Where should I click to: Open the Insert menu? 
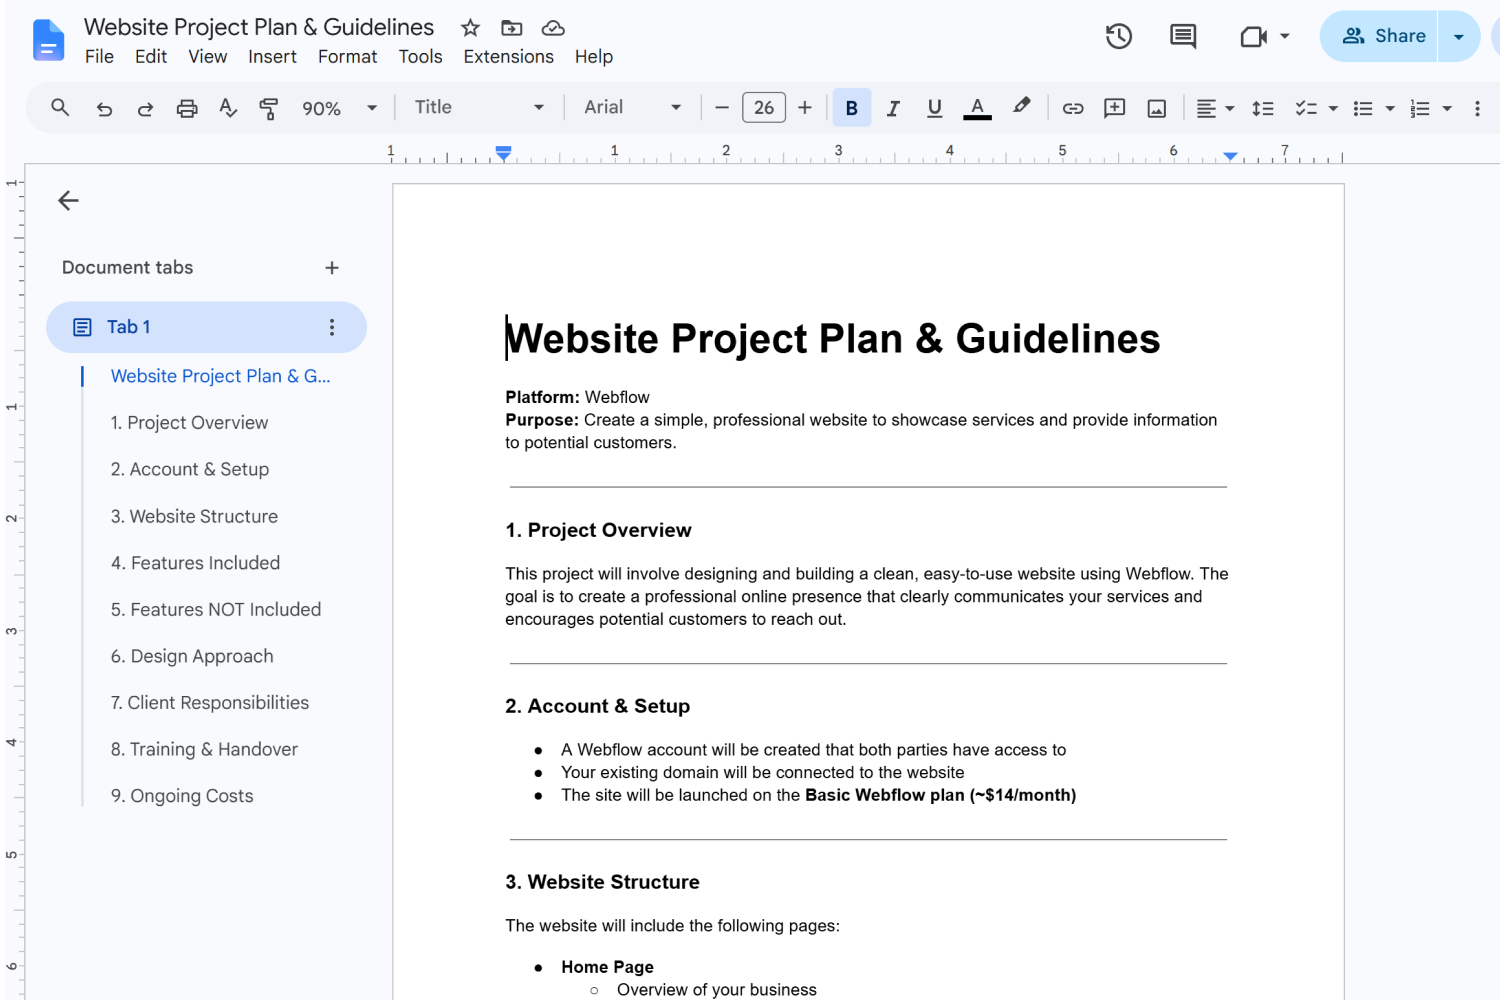tap(272, 57)
